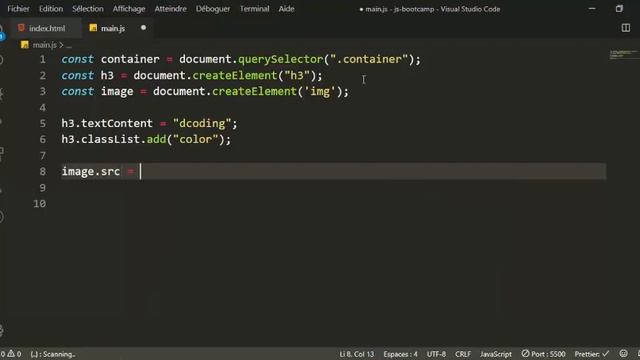Image resolution: width=640 pixels, height=360 pixels.
Task: Click the minimap code preview
Action: click(x=623, y=54)
